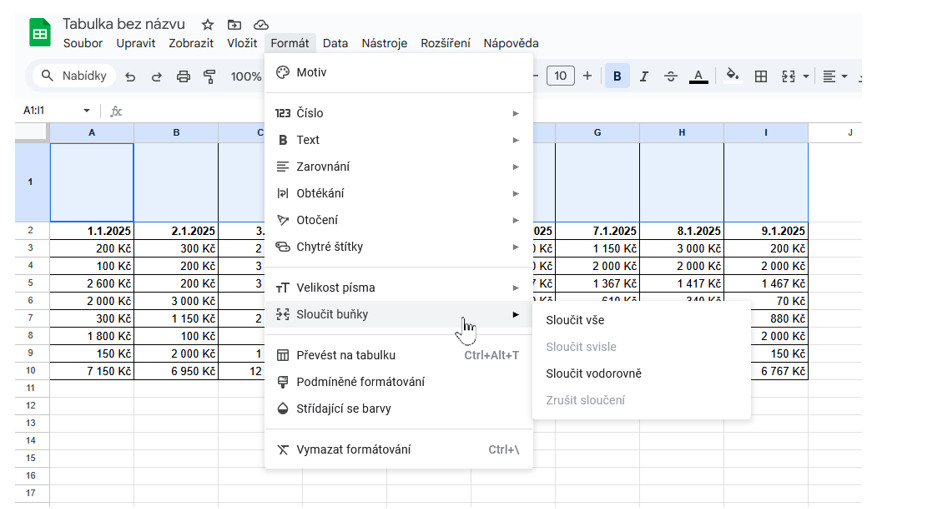This screenshot has height=509, width=945.
Task: Select Podmíněné formátování menu entry
Action: pyautogui.click(x=360, y=382)
